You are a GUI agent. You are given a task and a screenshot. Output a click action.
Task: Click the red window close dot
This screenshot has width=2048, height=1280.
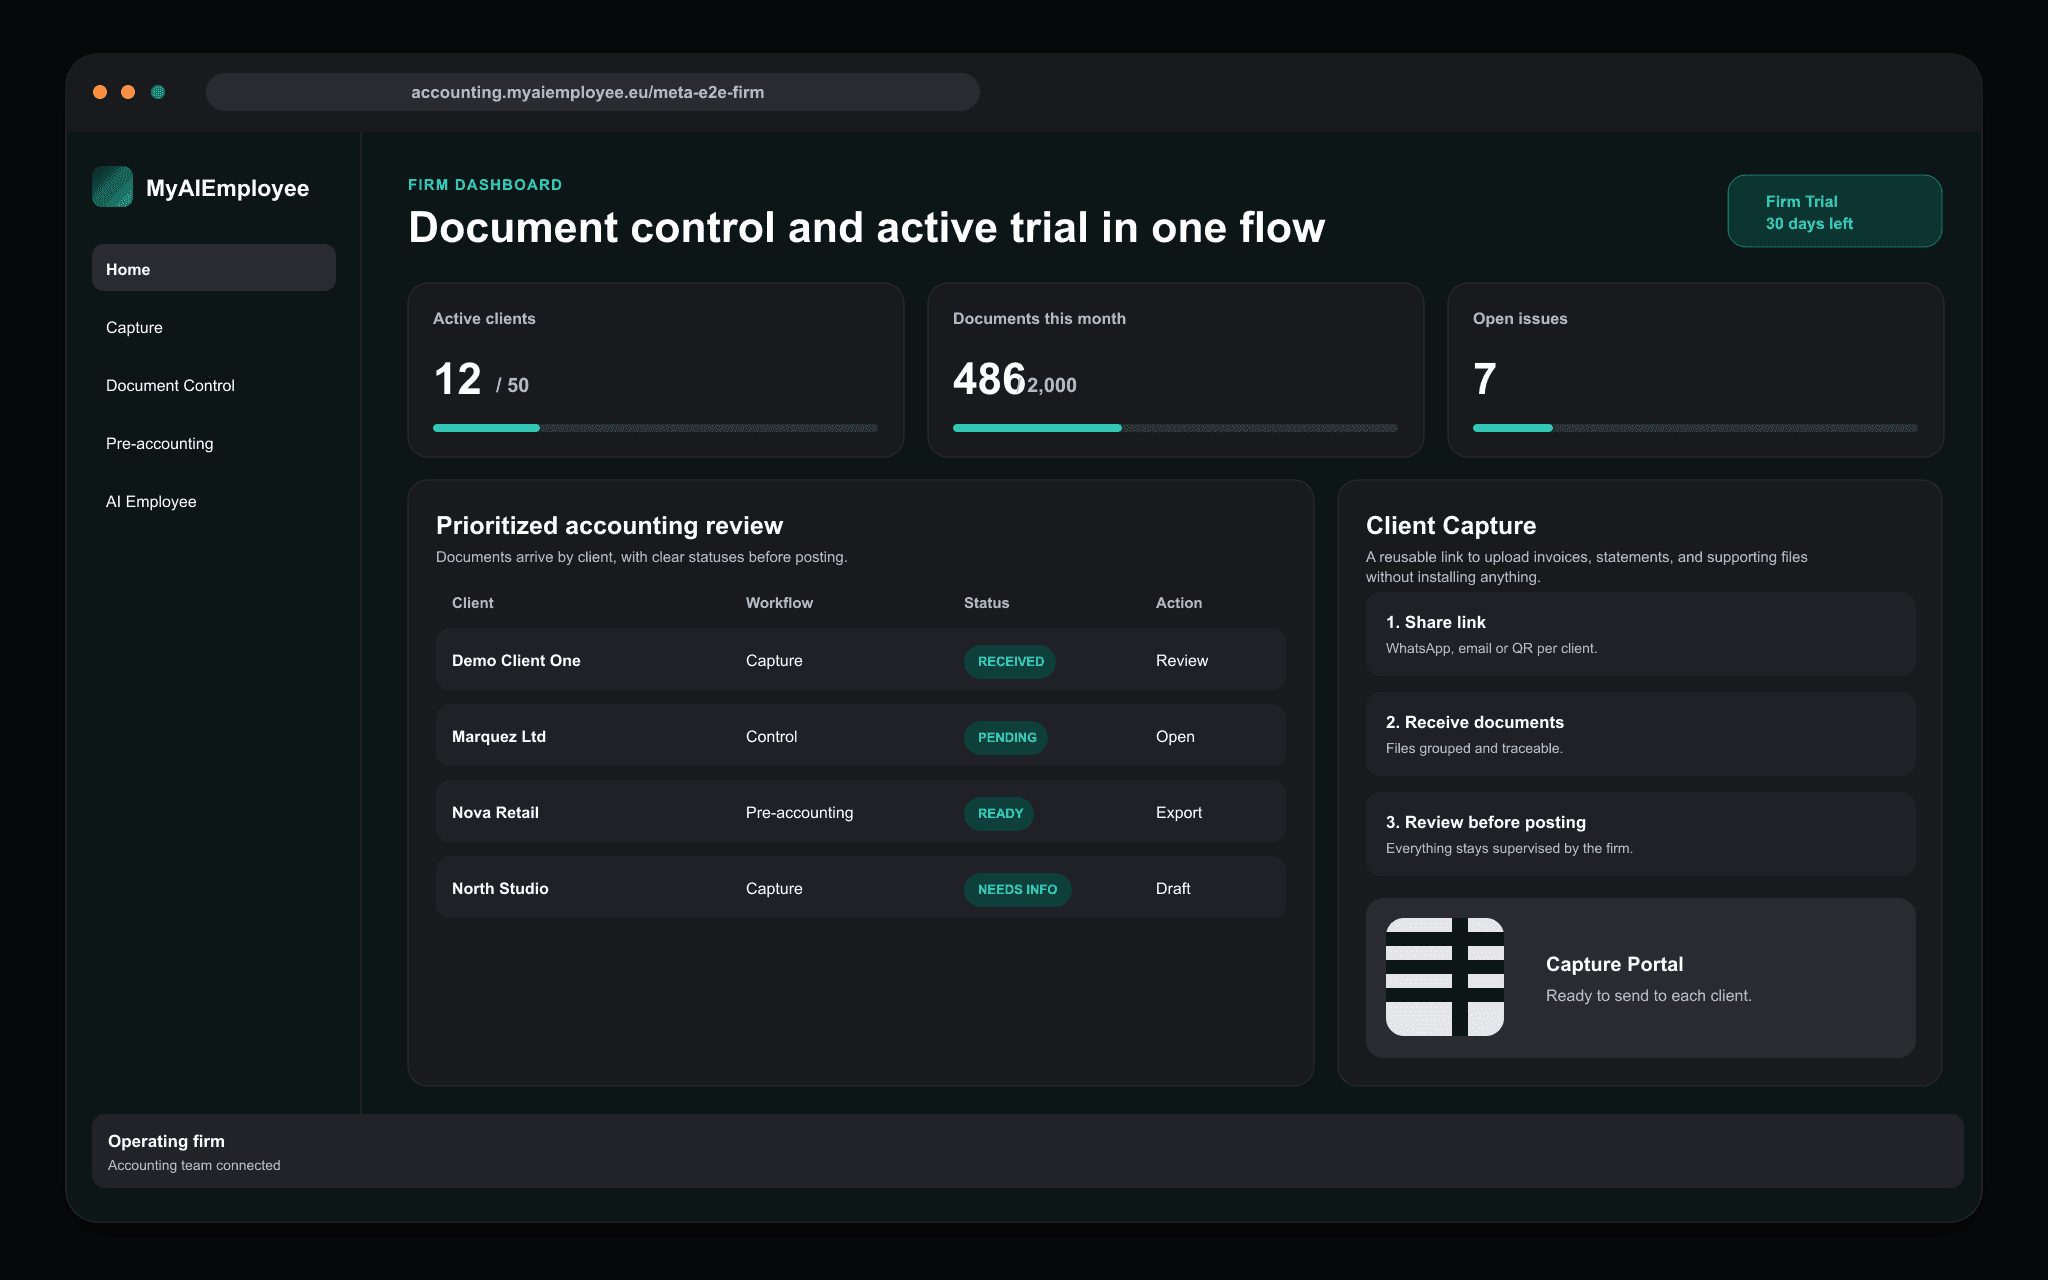coord(100,92)
